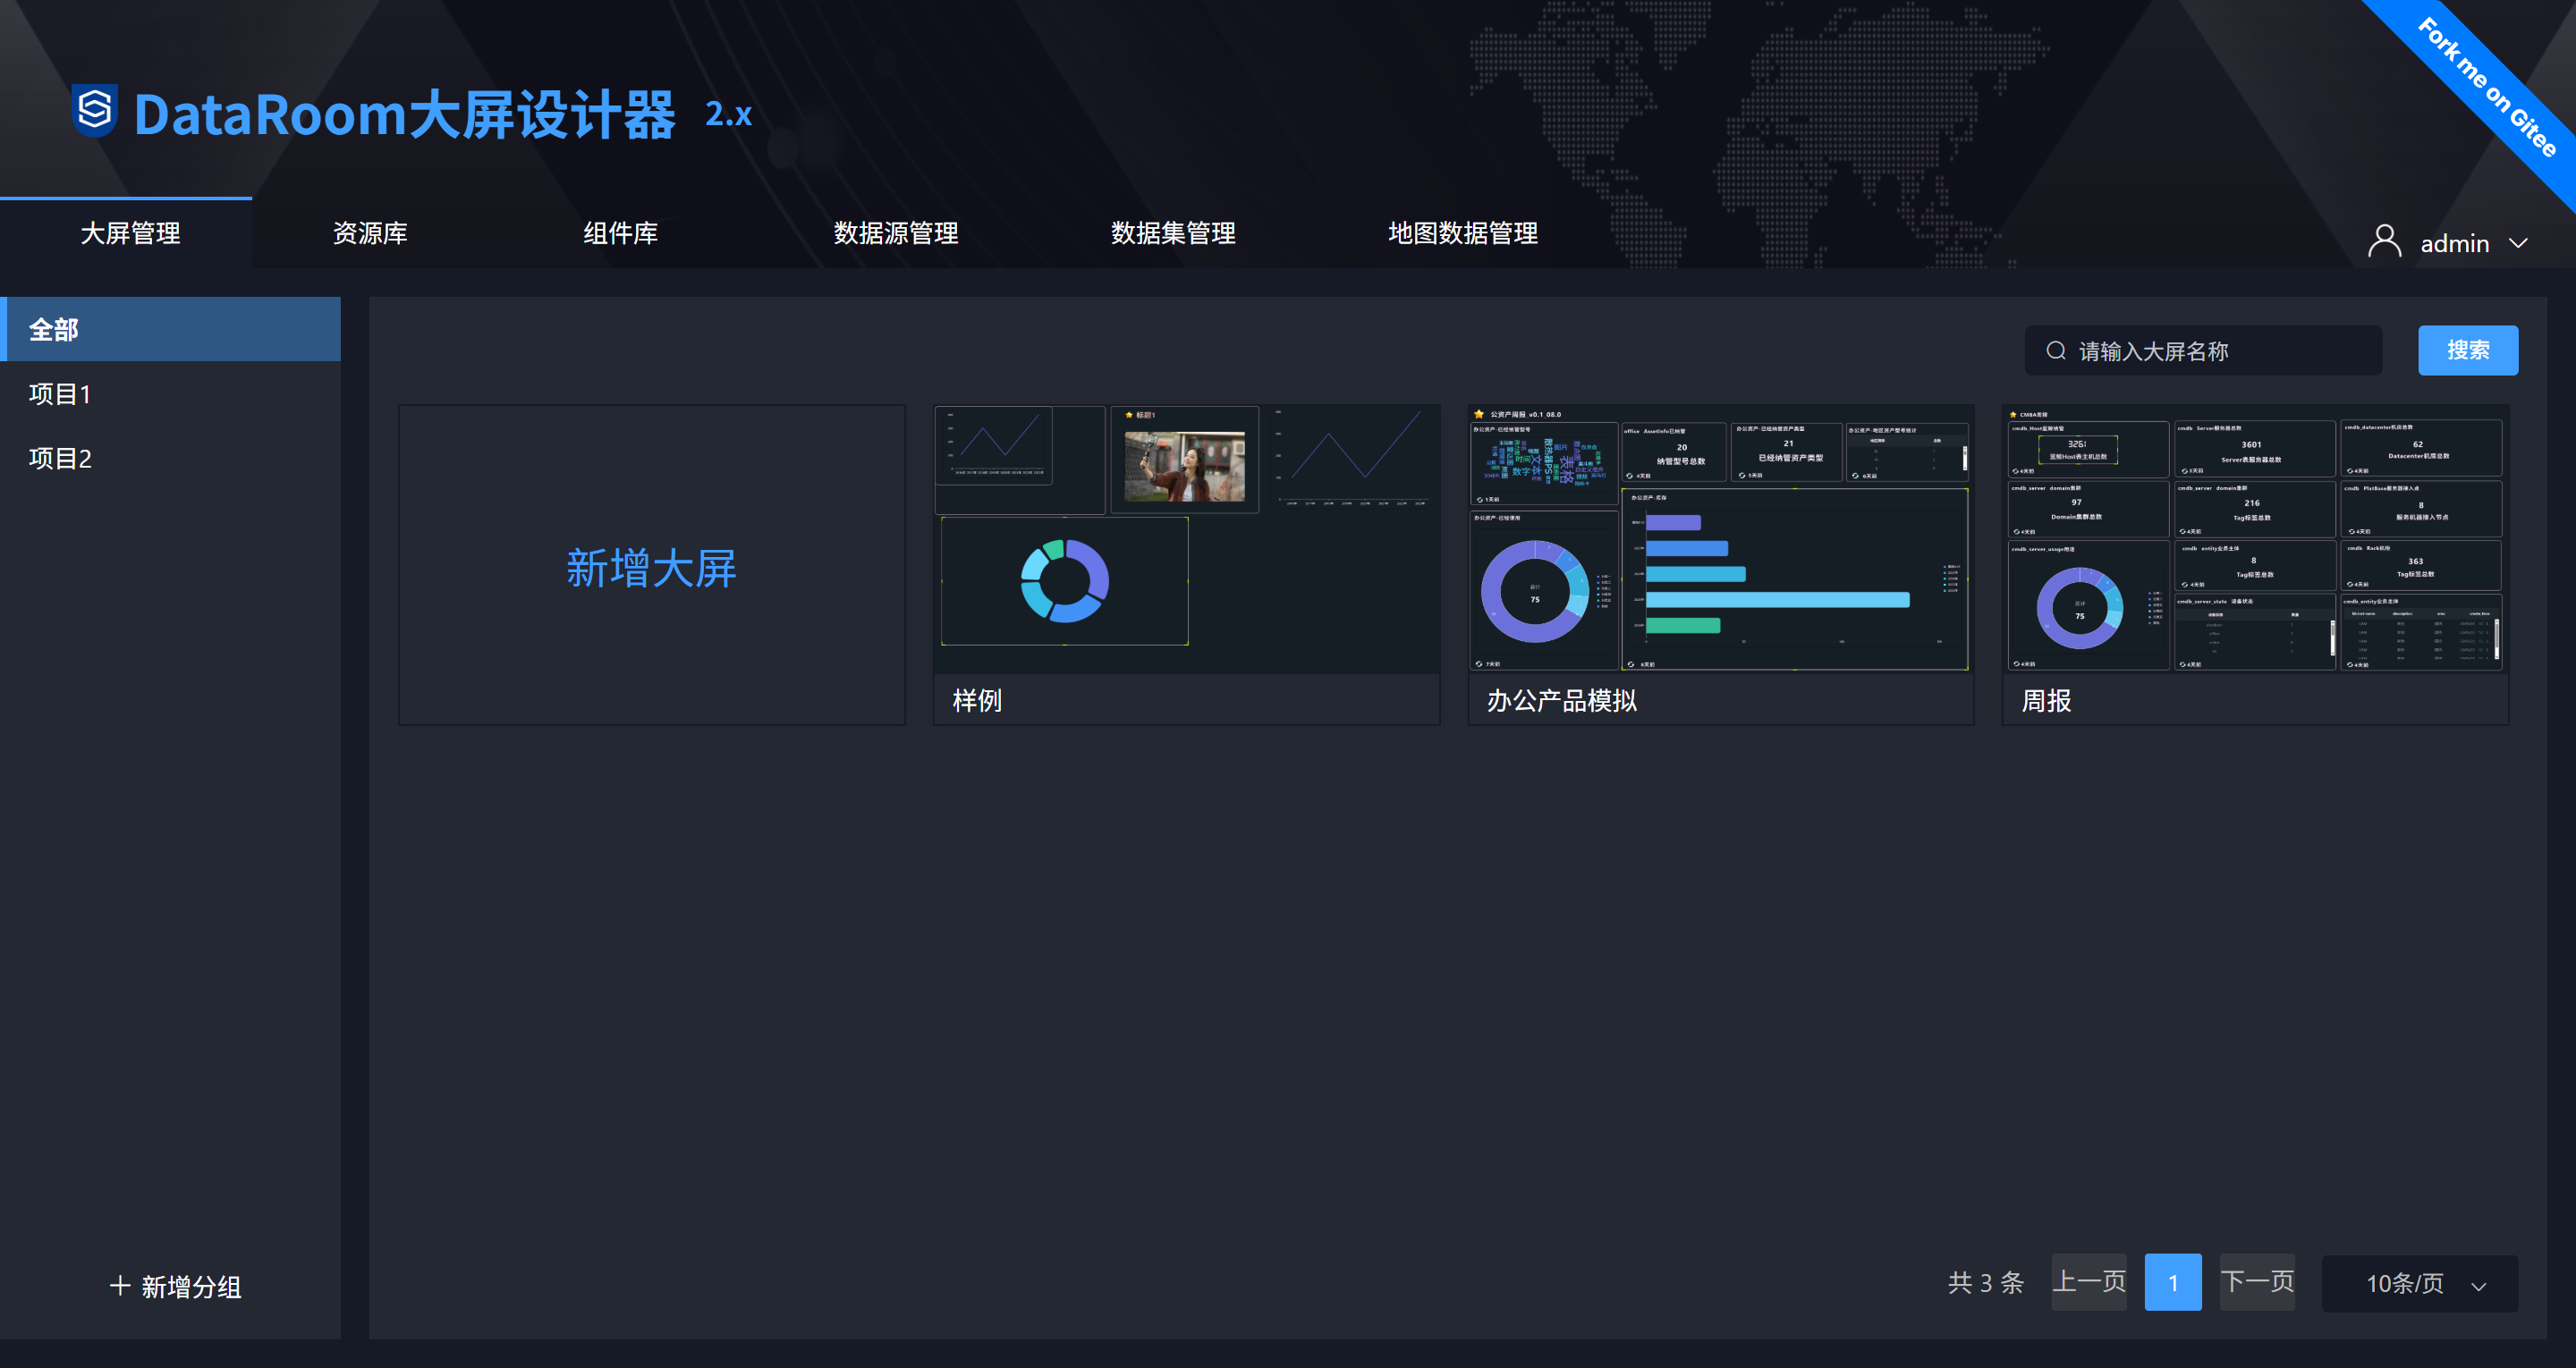Expand the admin account dropdown arrow
Screen dimensions: 2576x1368
[x=2518, y=243]
